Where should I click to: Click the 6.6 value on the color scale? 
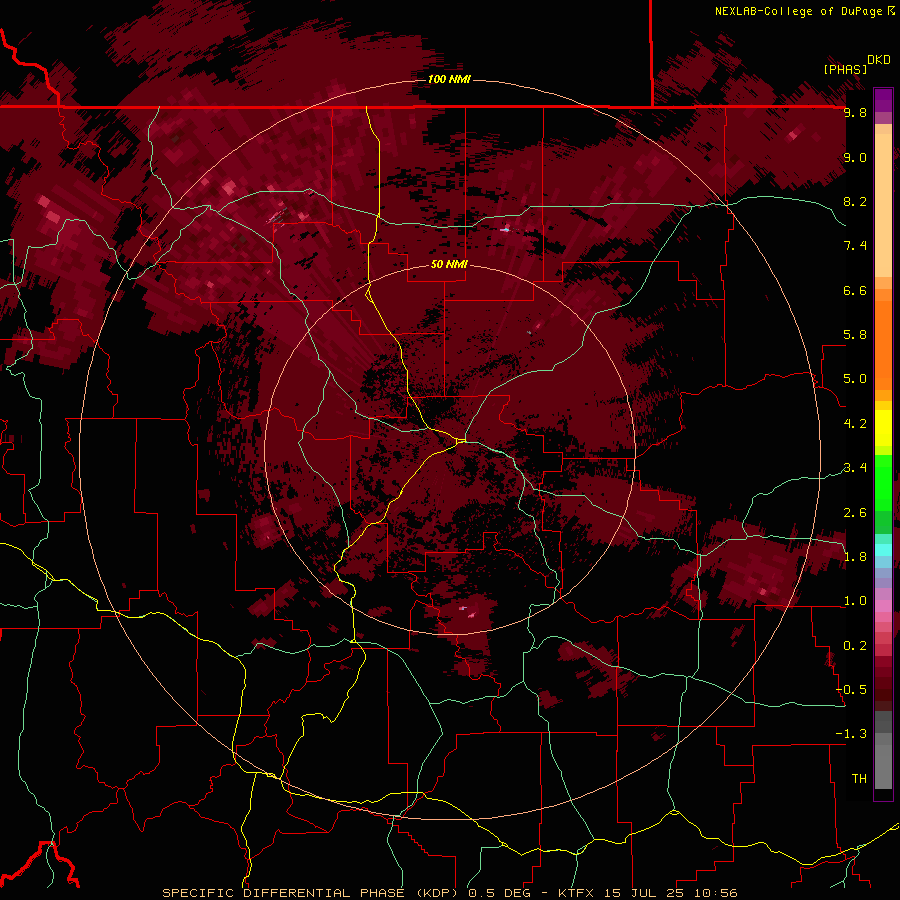click(855, 290)
